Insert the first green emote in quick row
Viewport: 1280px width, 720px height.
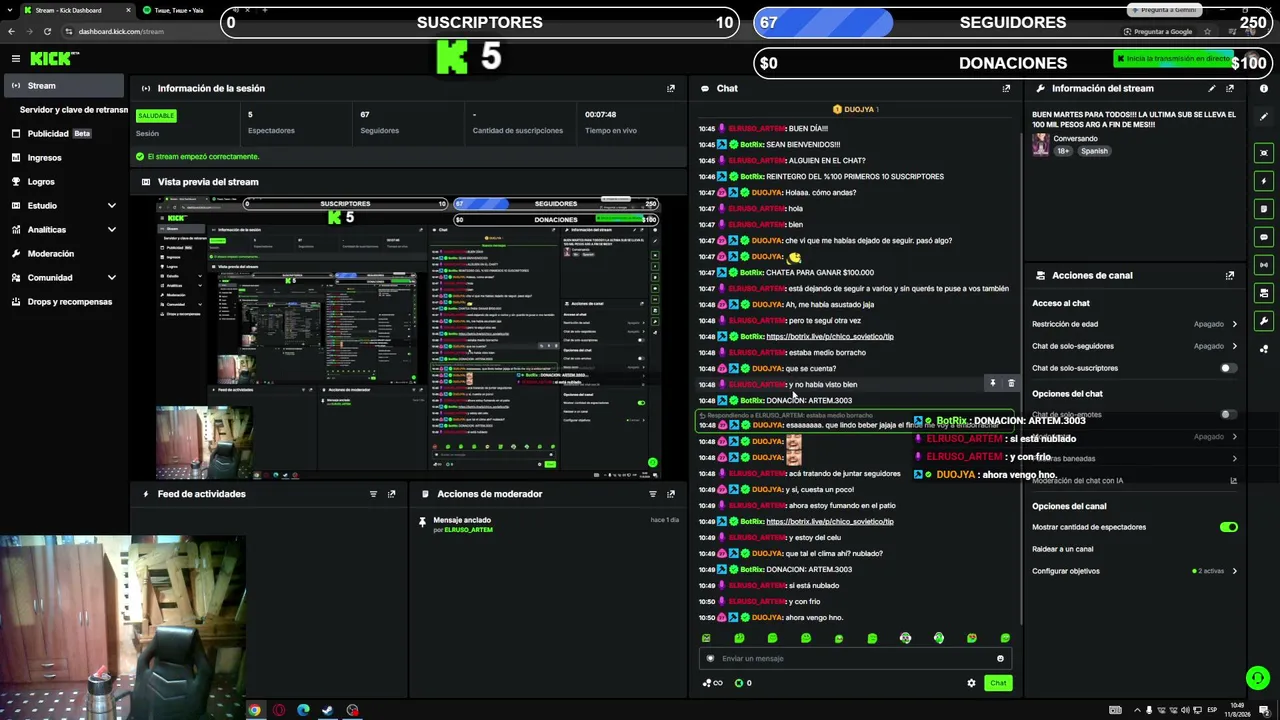click(706, 638)
